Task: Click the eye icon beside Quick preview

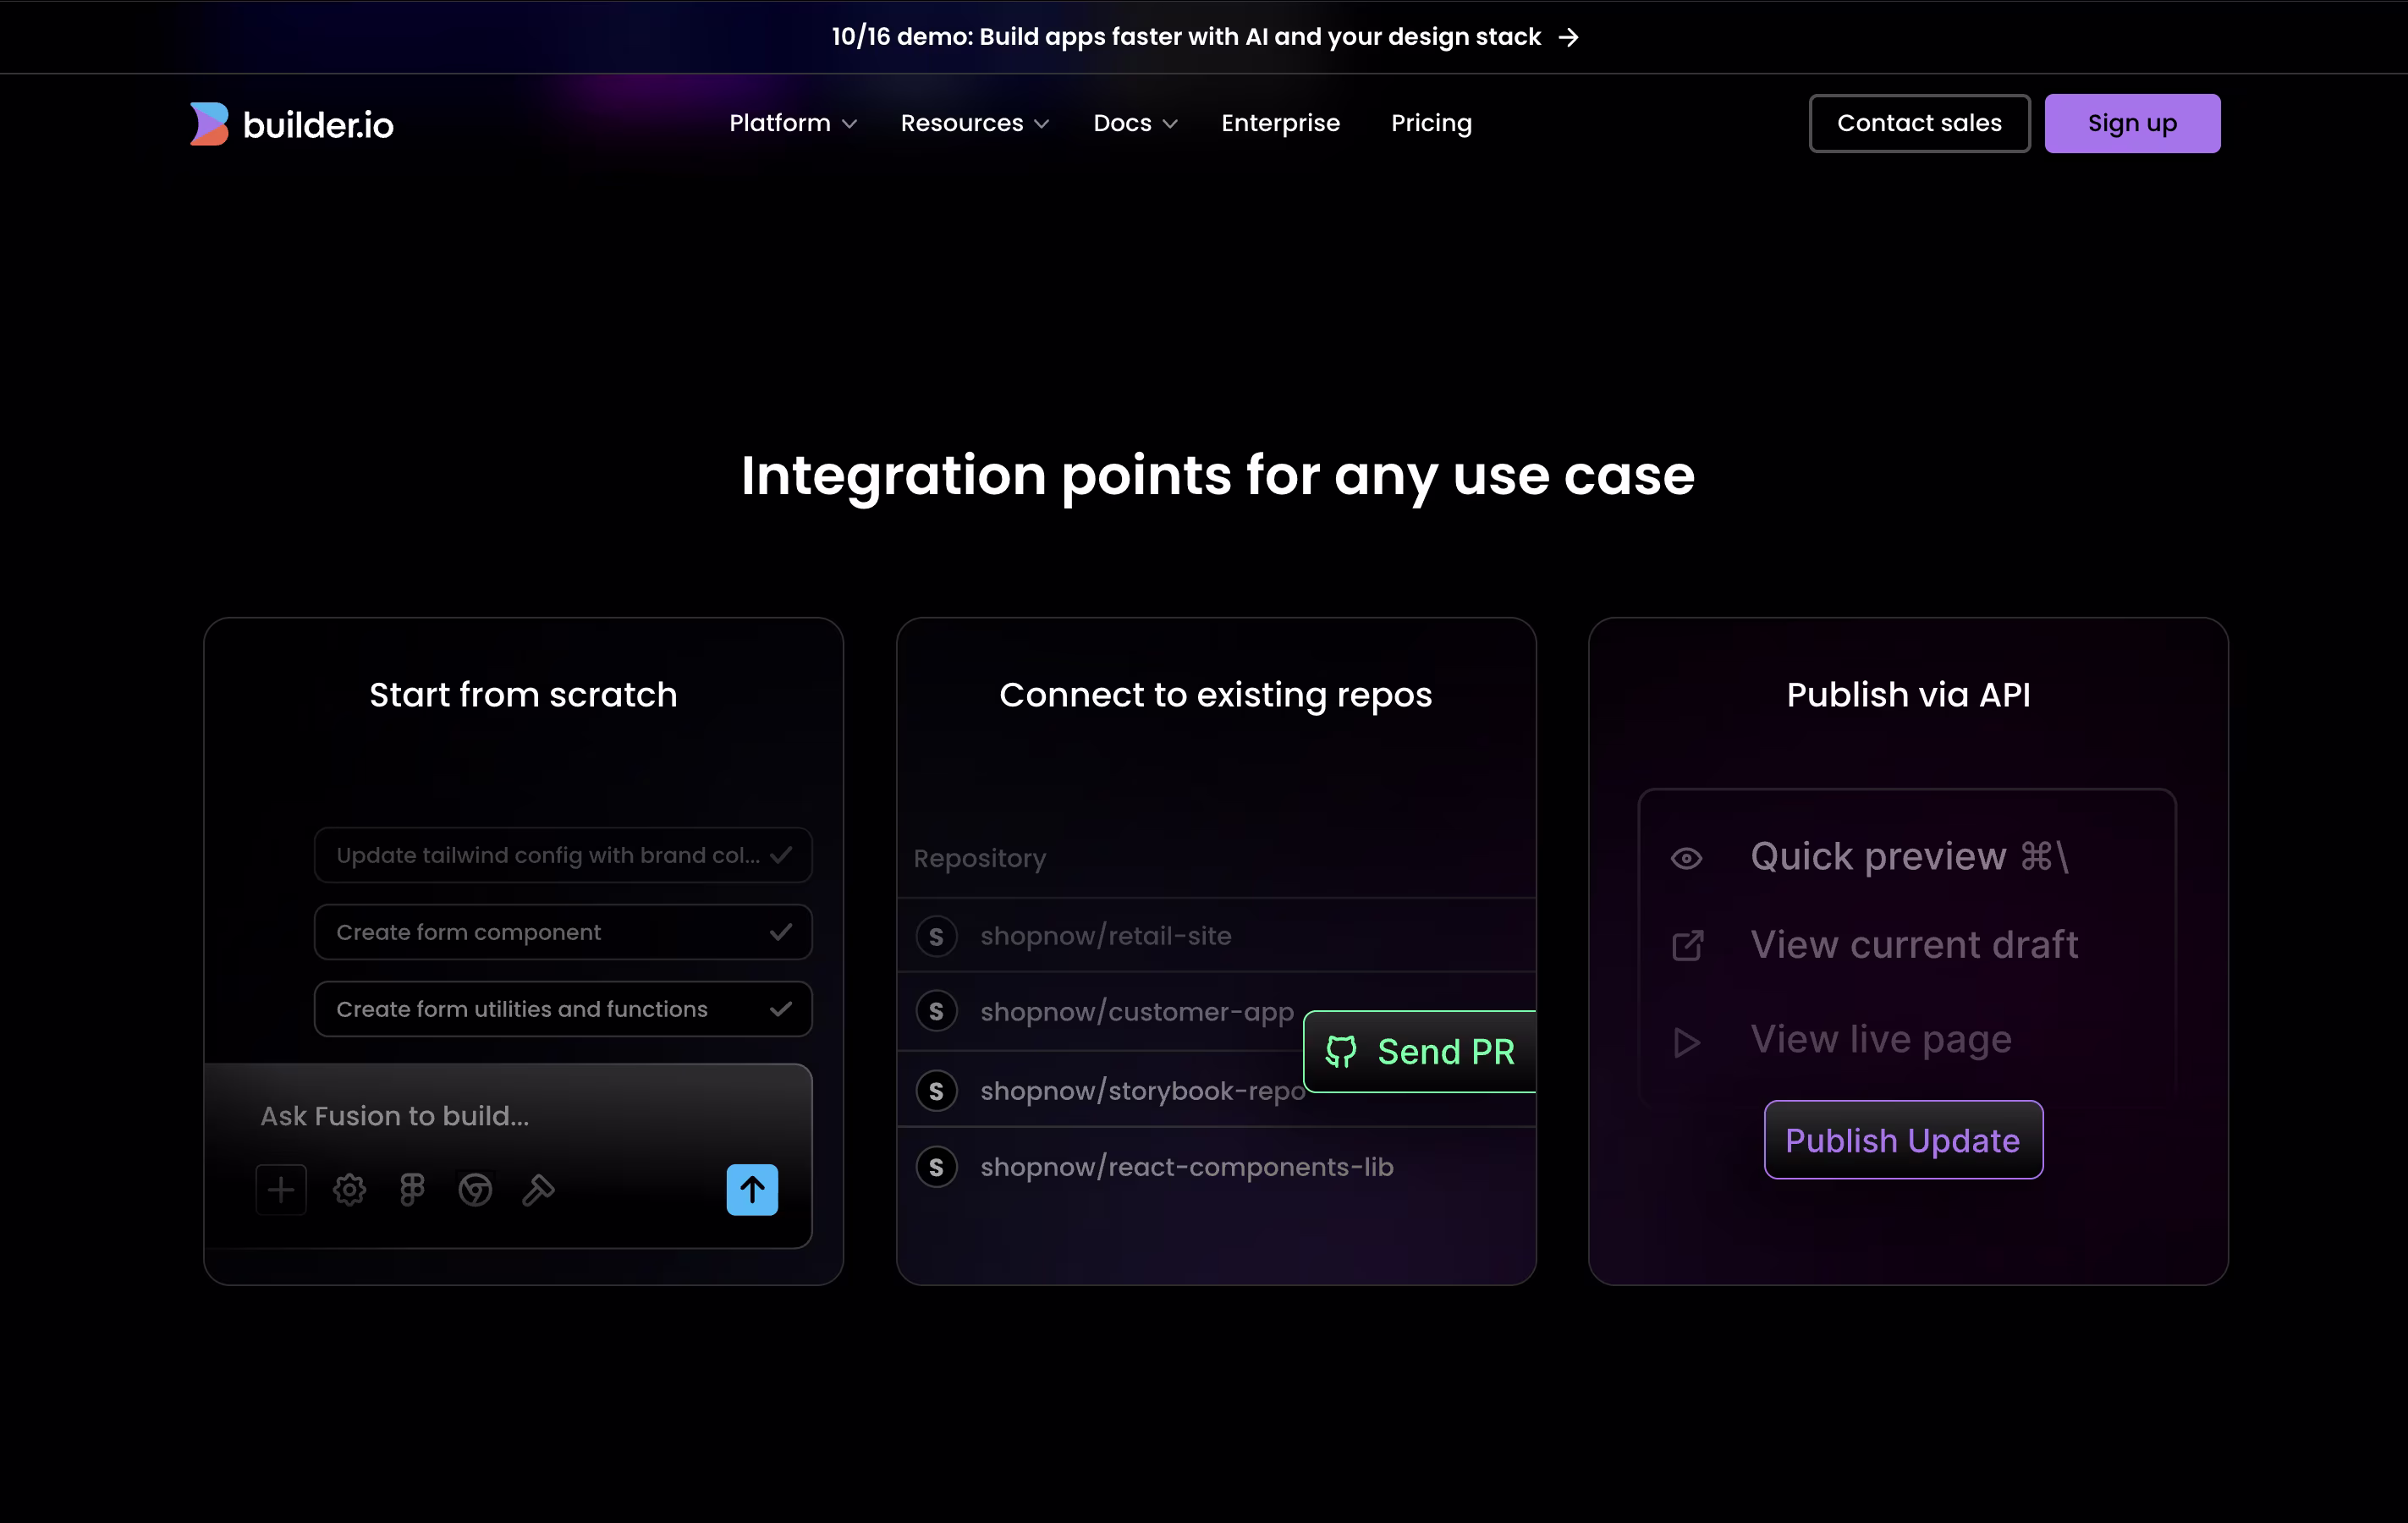Action: click(1687, 859)
